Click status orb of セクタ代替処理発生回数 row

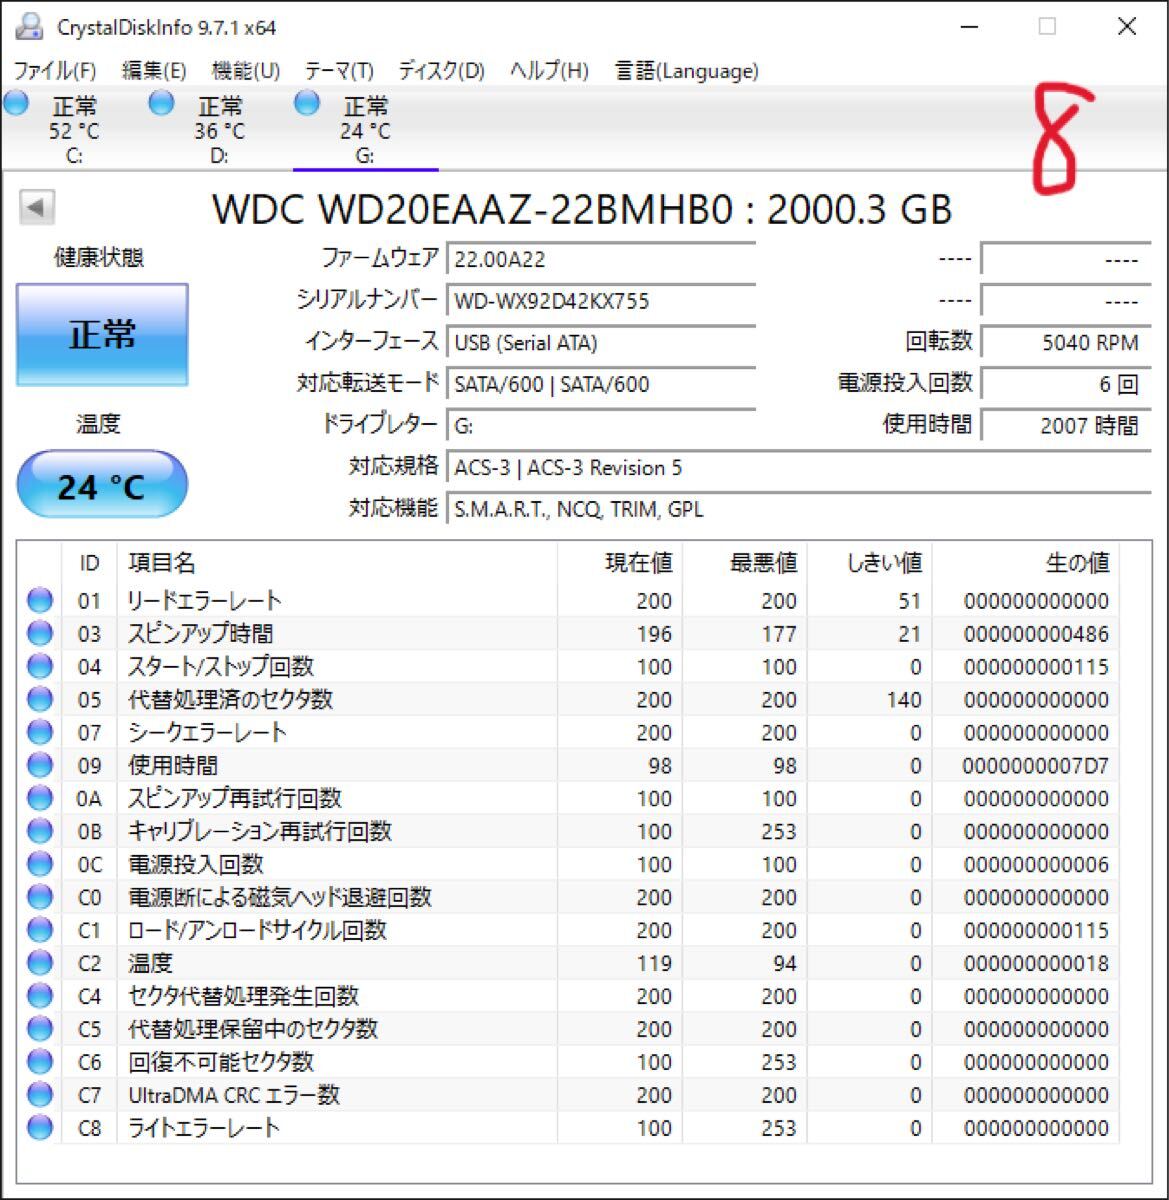click(40, 997)
